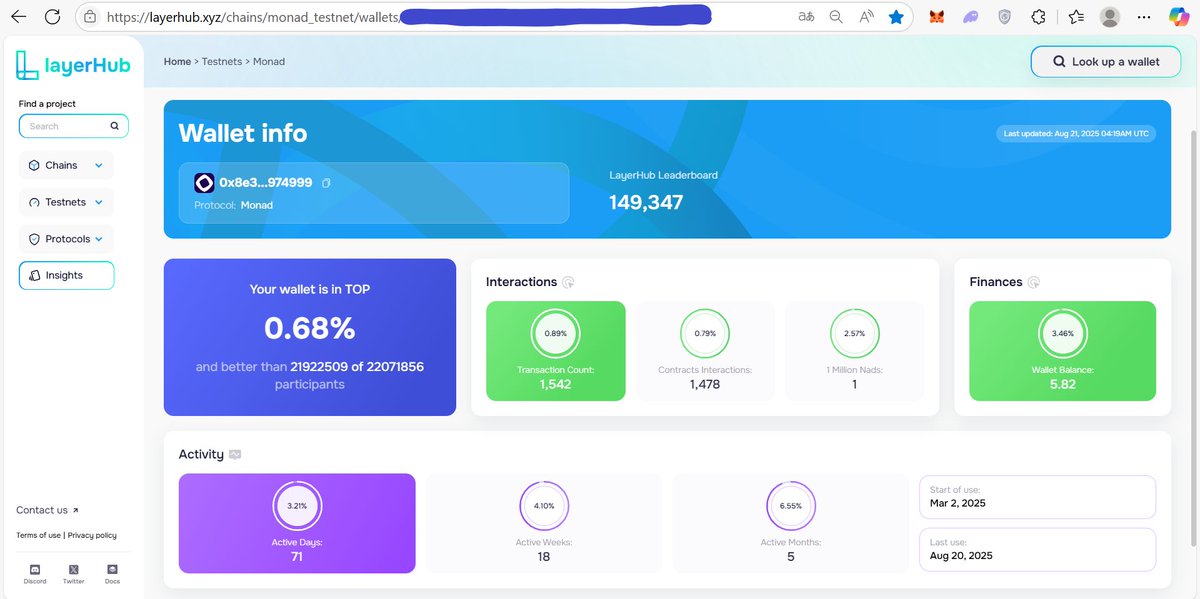Click the LayerHub Leaderboard value 149,347

[646, 202]
